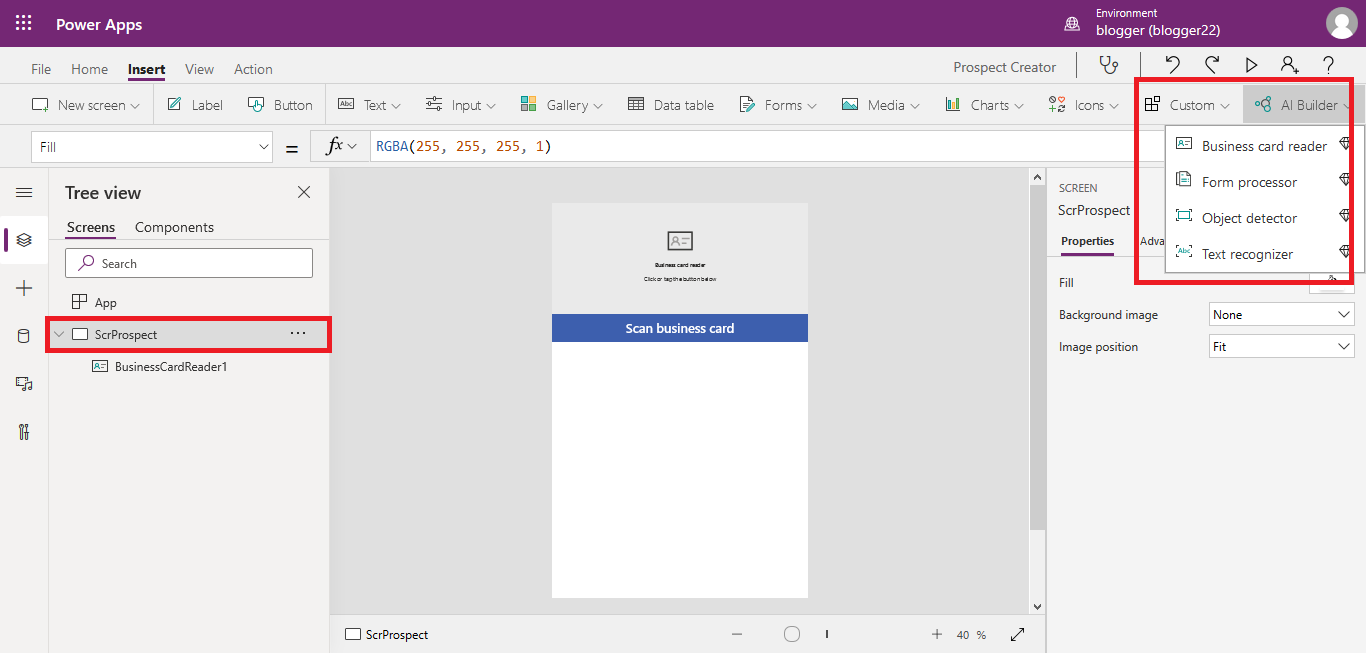Run the App checker stethoscope icon
This screenshot has width=1366, height=653.
coord(1108,65)
